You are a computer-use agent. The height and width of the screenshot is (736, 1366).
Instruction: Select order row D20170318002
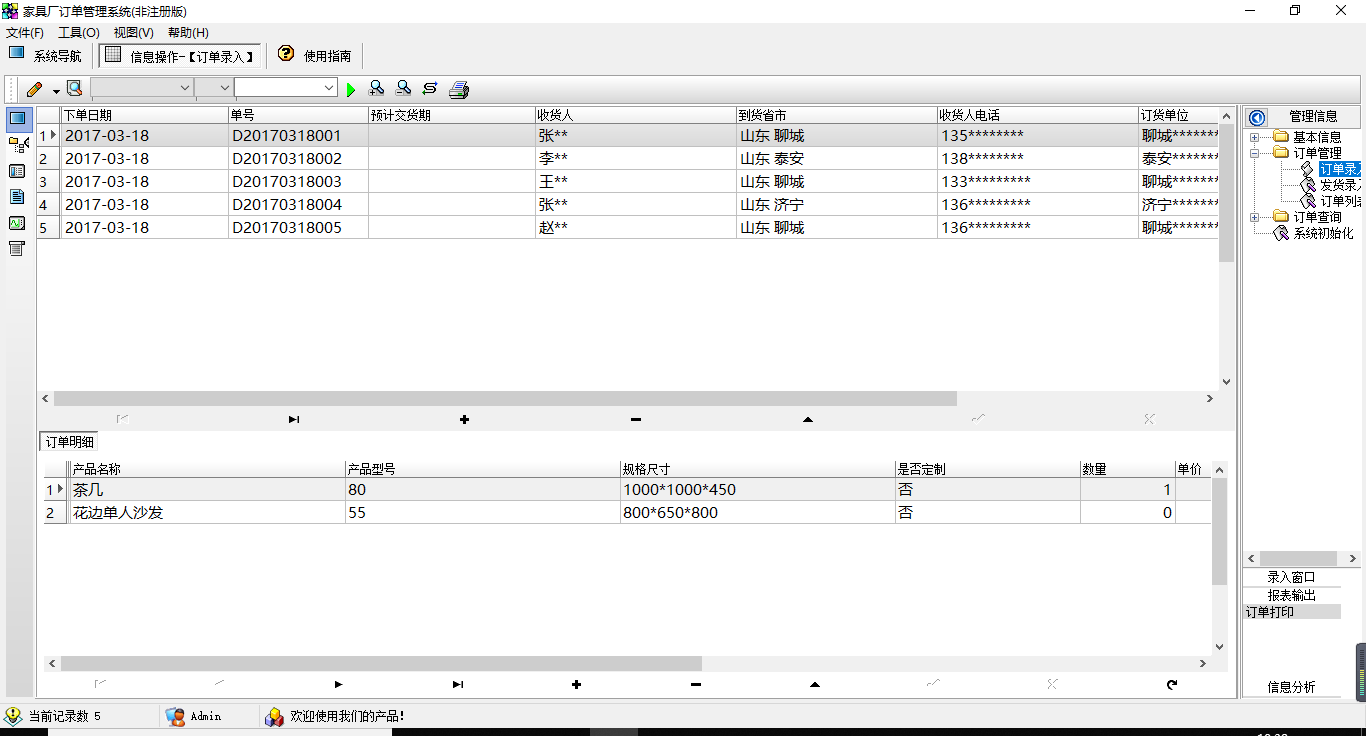(x=628, y=158)
